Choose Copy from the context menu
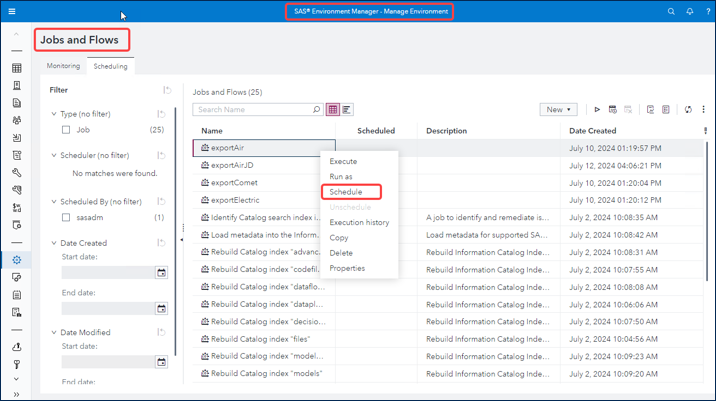The height and width of the screenshot is (401, 716). click(339, 238)
